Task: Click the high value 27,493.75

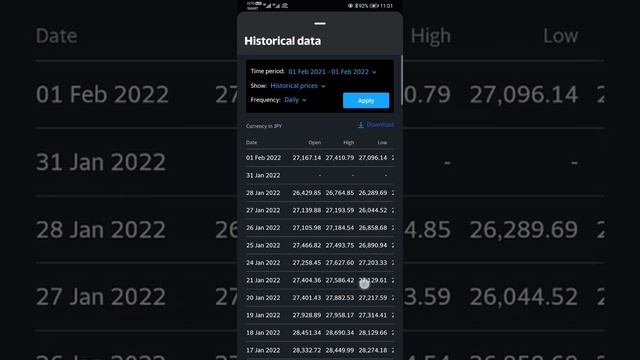Action: 340,245
